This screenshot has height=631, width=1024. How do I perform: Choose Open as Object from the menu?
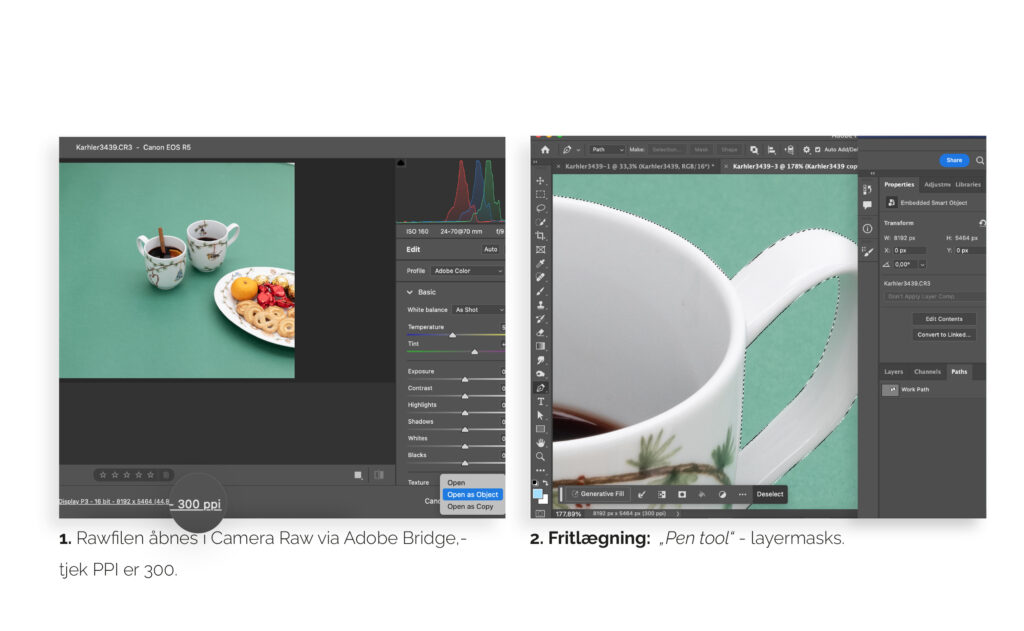[472, 494]
